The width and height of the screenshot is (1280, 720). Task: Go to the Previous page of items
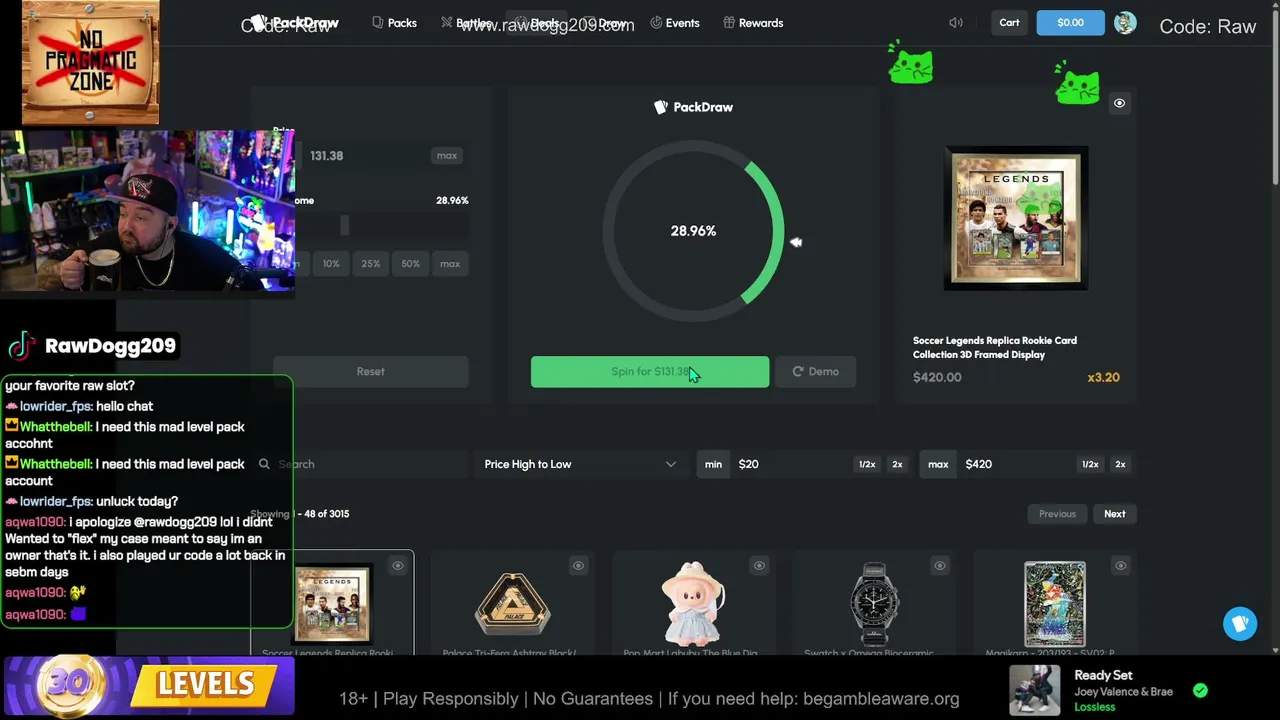click(1057, 514)
